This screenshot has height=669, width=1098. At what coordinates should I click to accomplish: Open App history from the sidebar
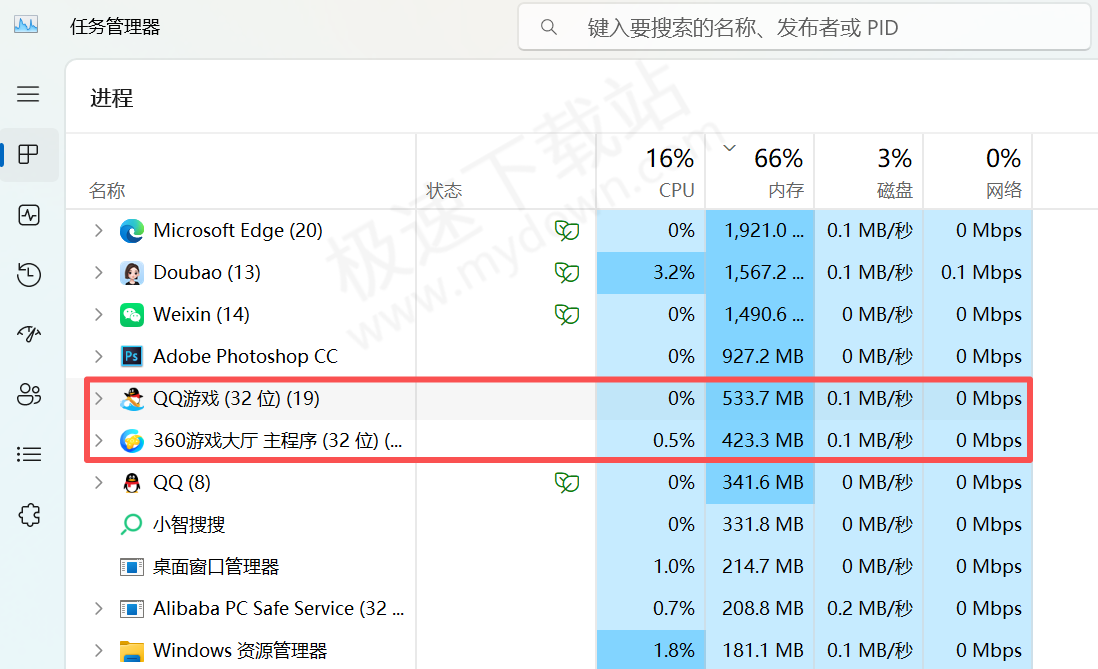(x=28, y=275)
